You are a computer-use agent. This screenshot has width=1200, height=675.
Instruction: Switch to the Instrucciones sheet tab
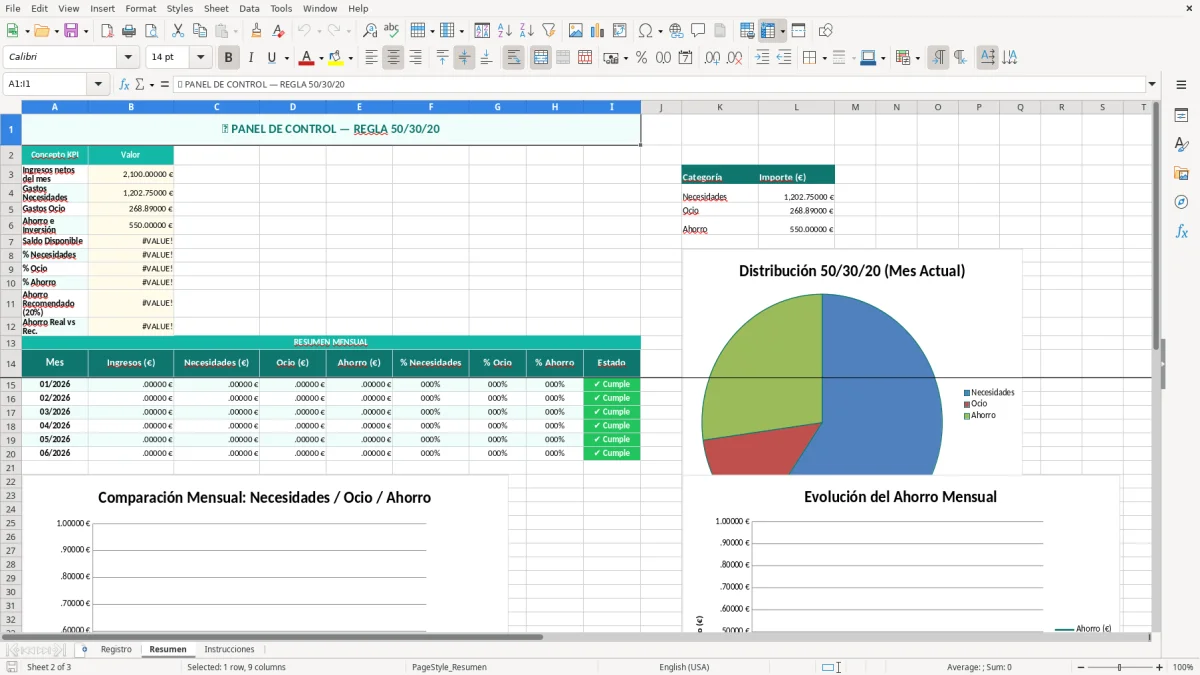tap(229, 650)
